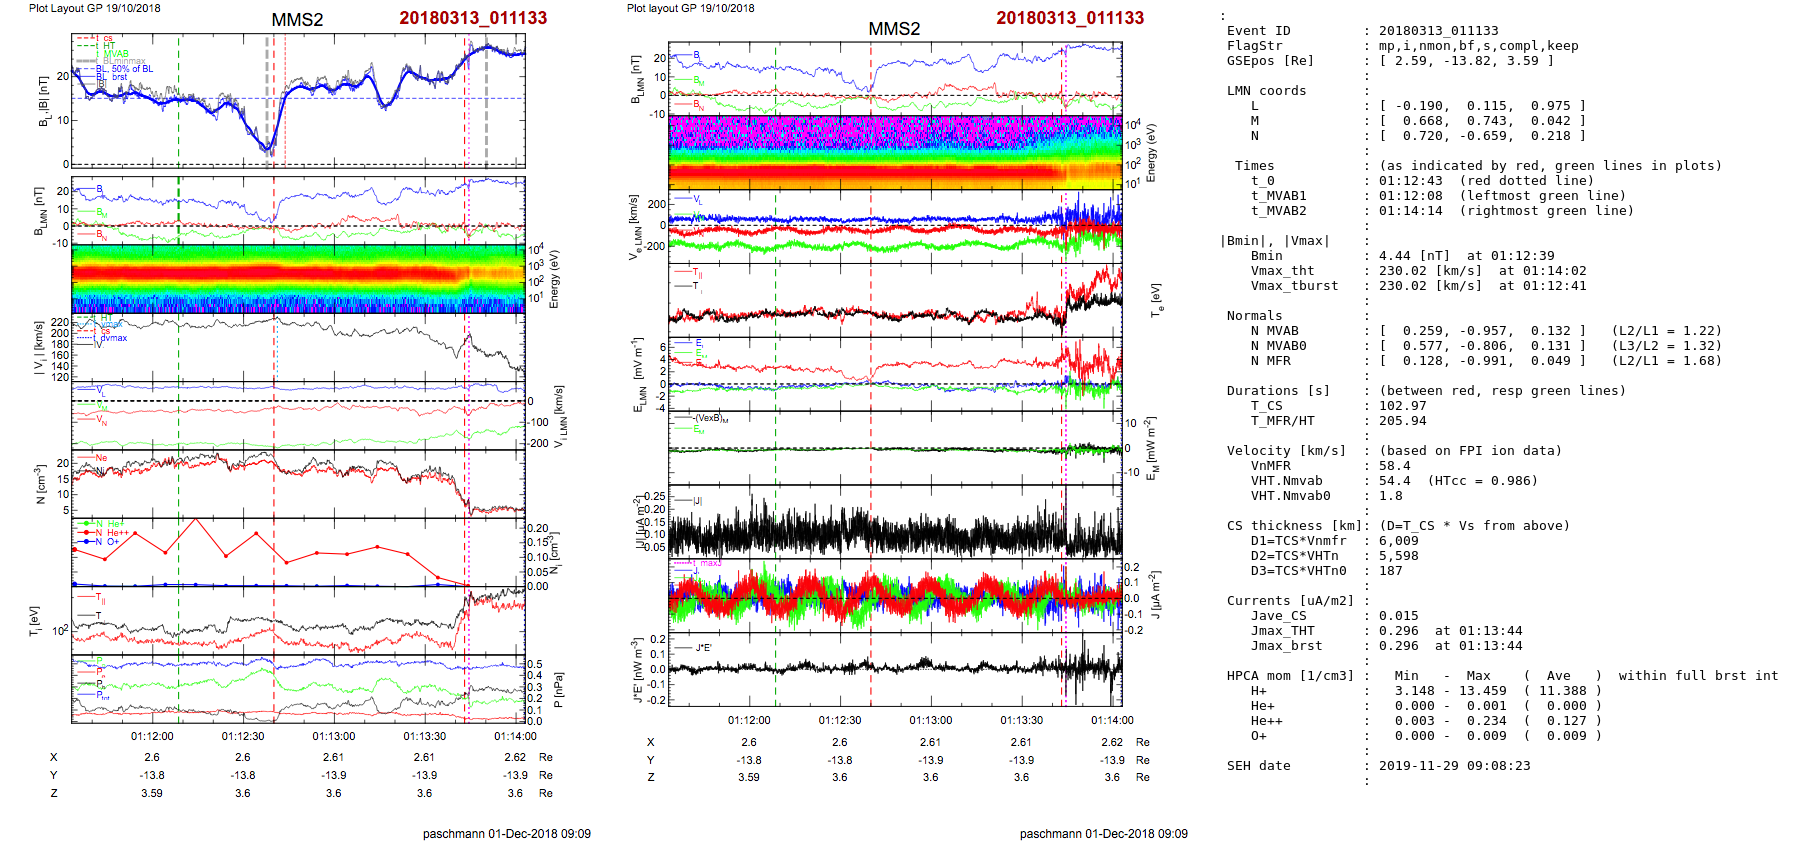1804x841 pixels.
Task: Click Vmax_tburst time '01:12:41'
Action: pyautogui.click(x=1555, y=286)
